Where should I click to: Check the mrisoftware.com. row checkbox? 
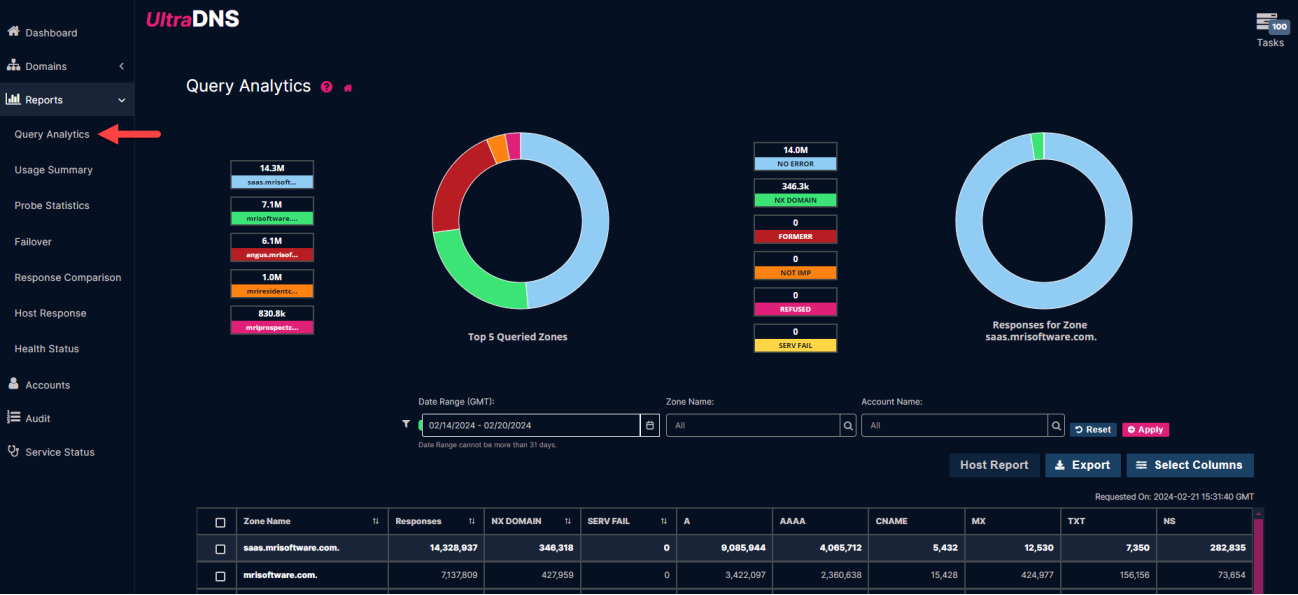coord(220,576)
